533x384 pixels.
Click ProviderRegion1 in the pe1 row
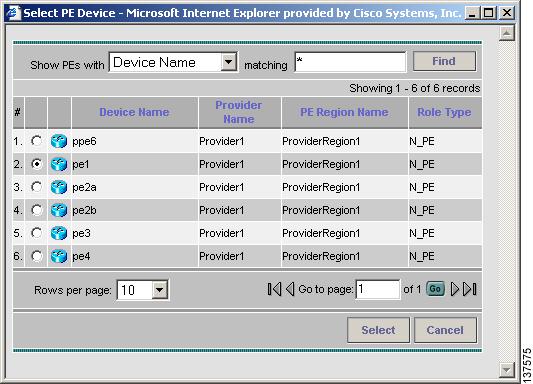click(321, 164)
